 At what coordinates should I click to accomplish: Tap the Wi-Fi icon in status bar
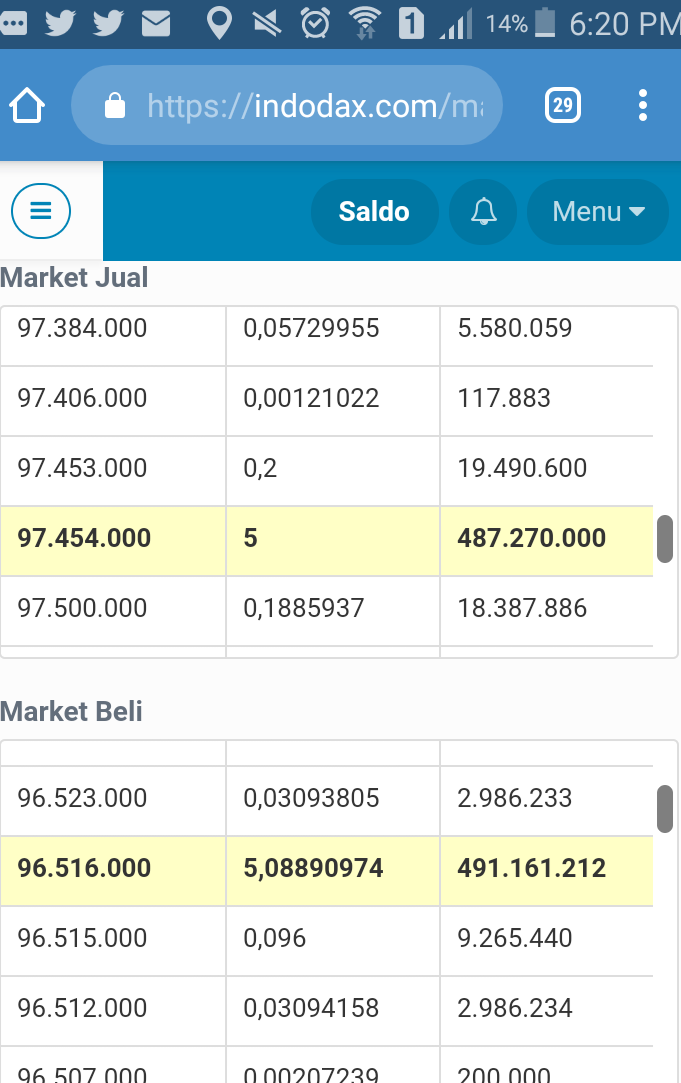pos(365,24)
